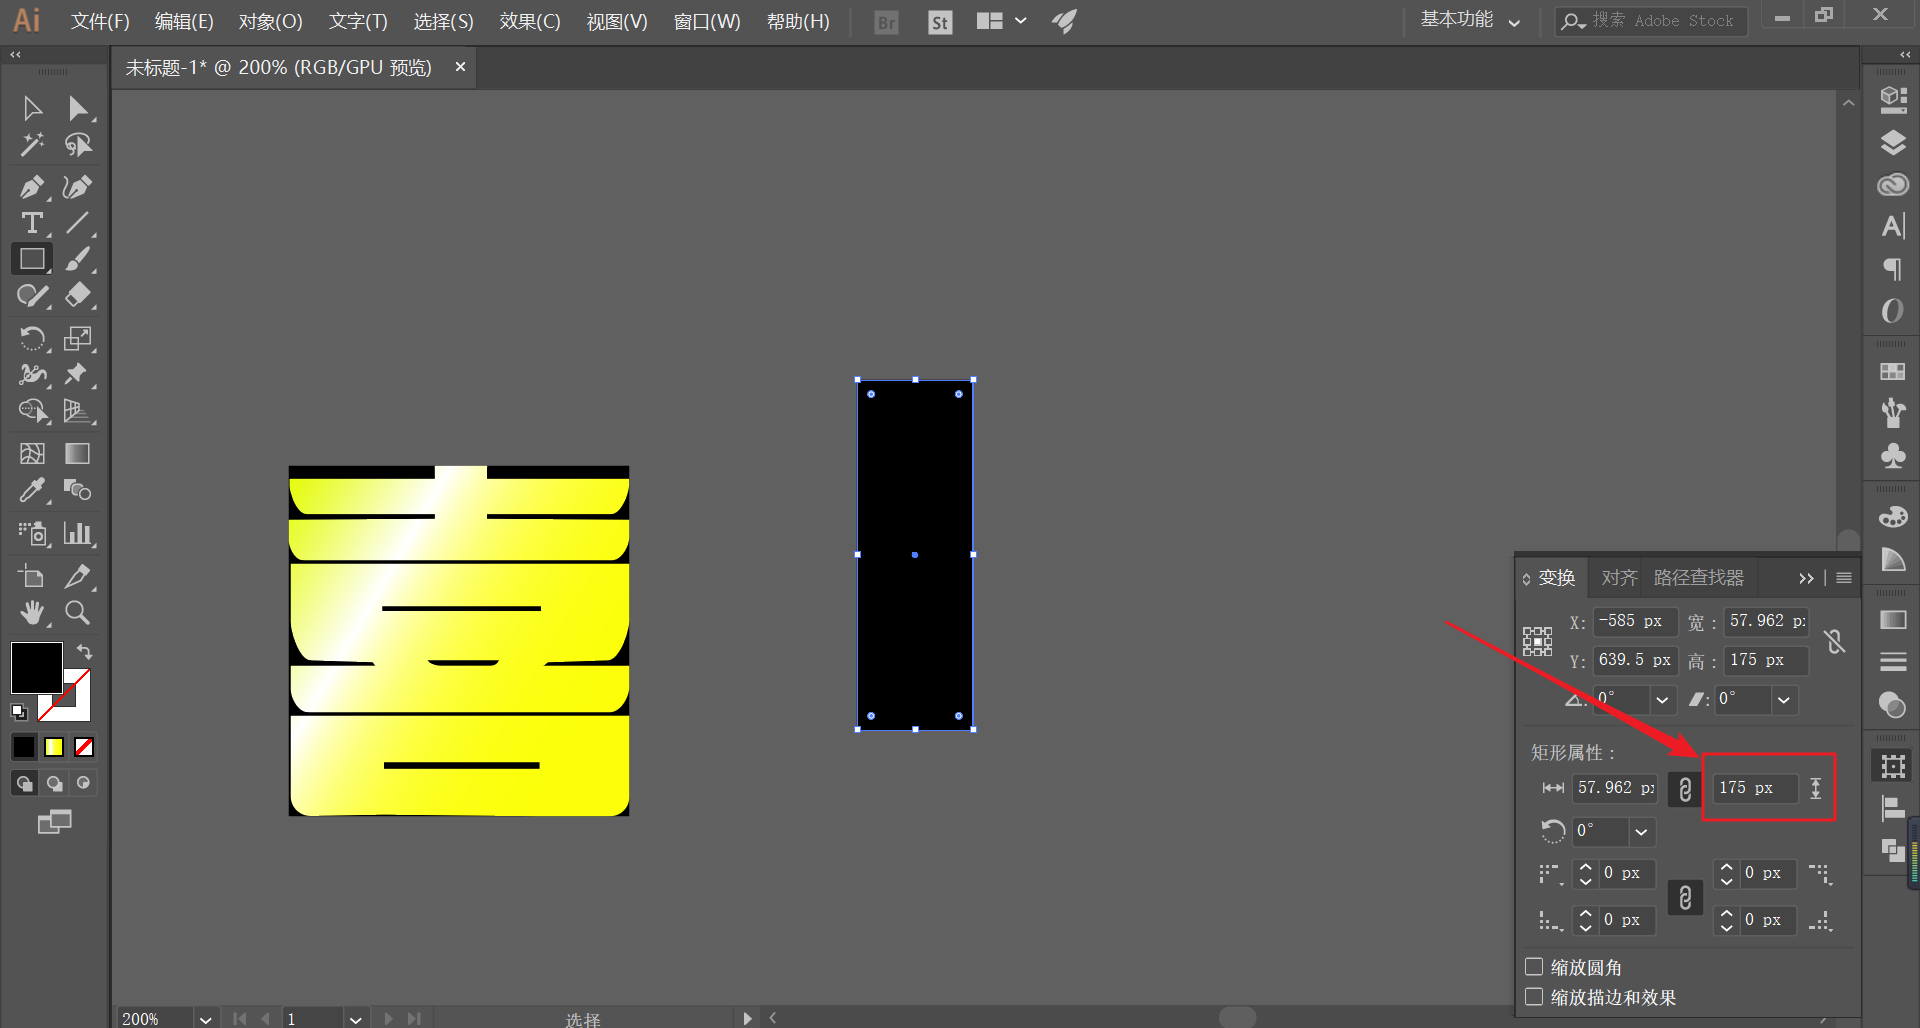Screen dimensions: 1920x1028
Task: Open the rotation angle dropdown in Transform
Action: 1662,700
